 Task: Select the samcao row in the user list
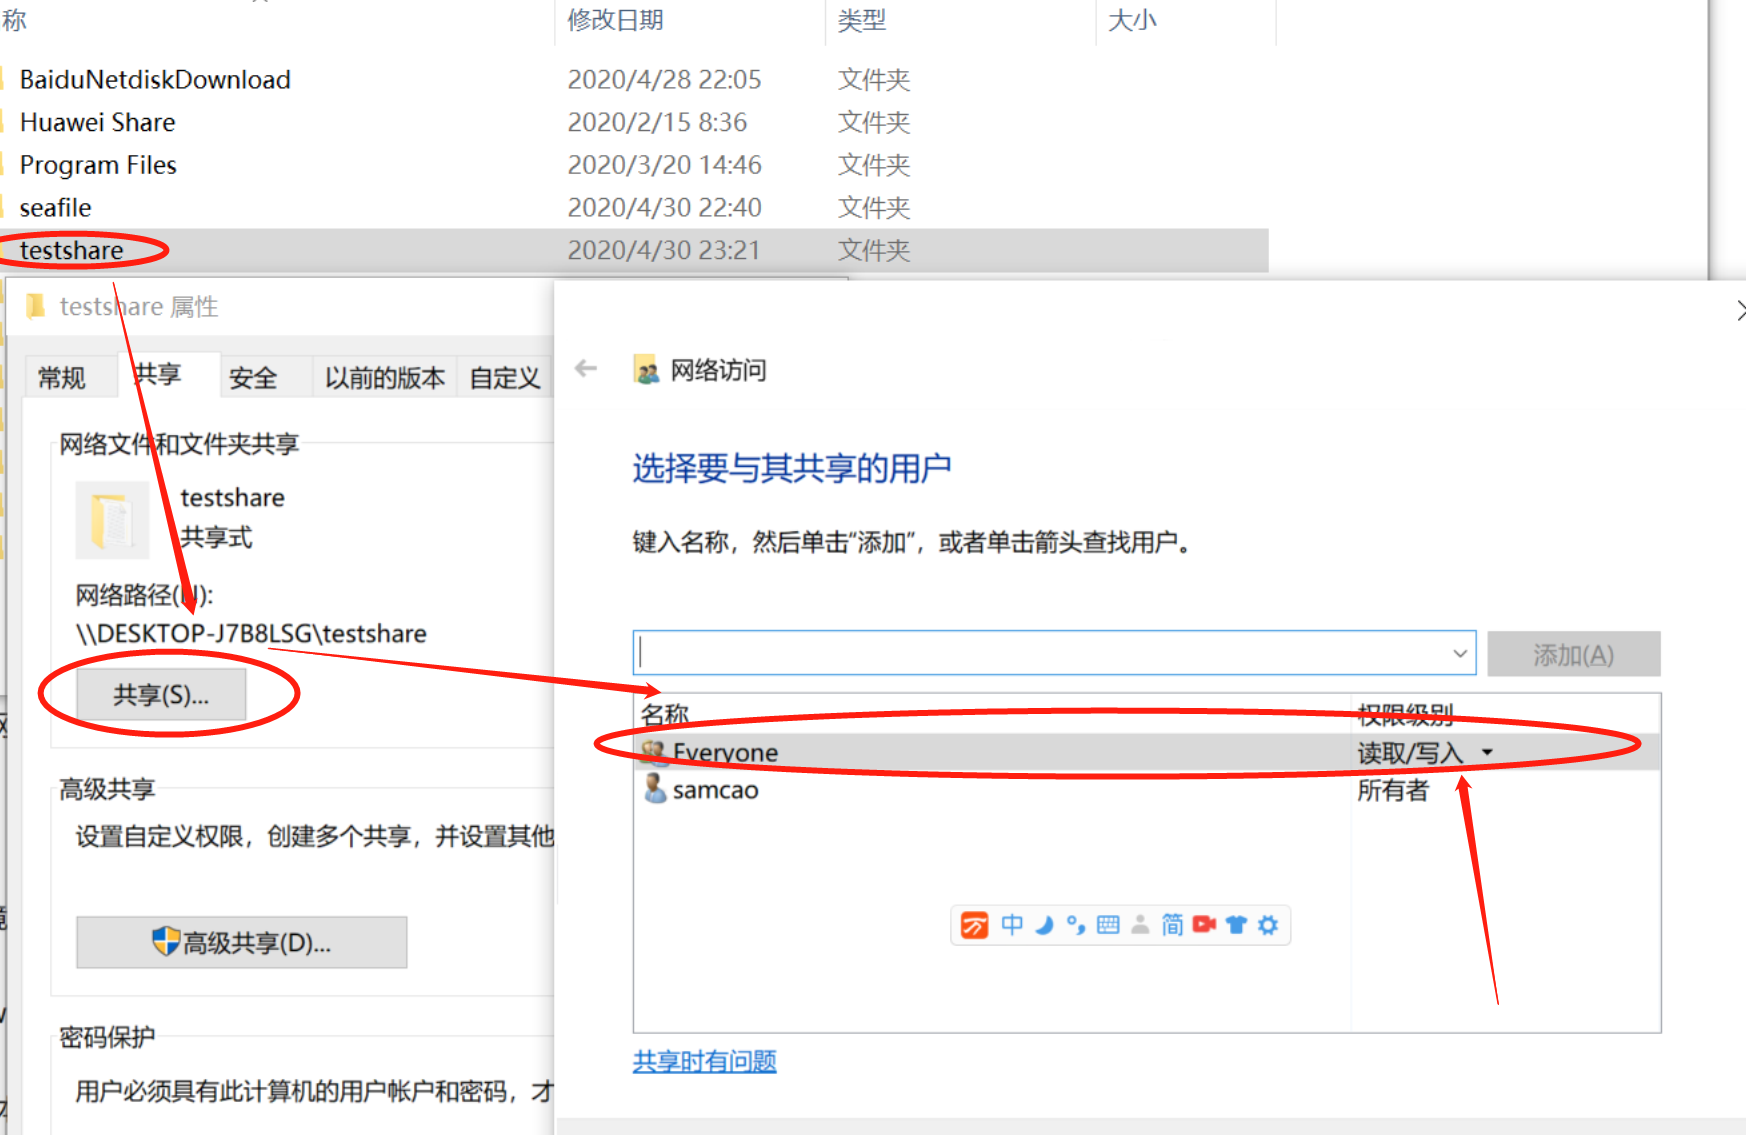pos(1147,790)
